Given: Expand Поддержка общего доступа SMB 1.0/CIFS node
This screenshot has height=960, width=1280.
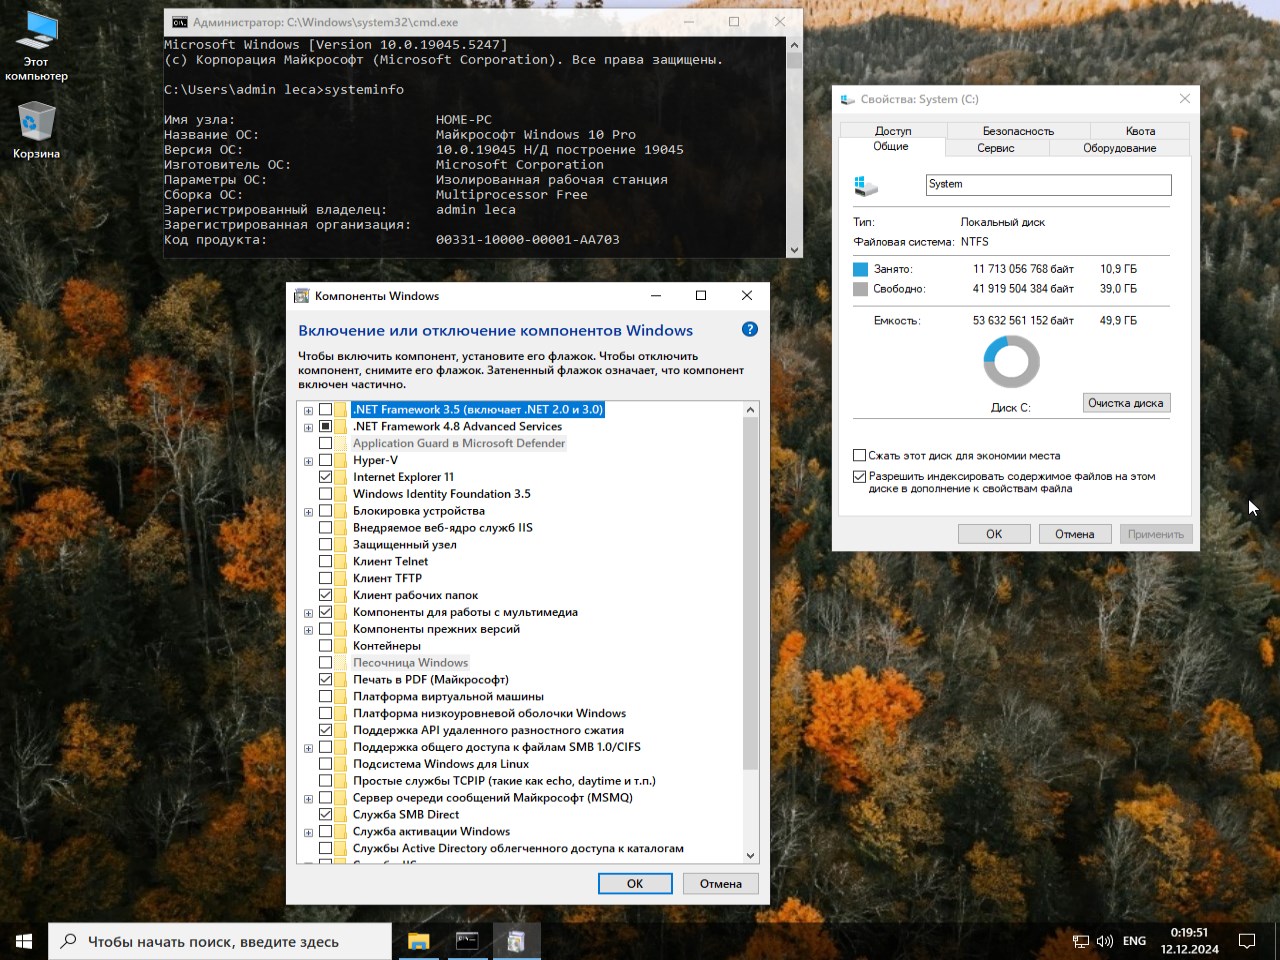Looking at the screenshot, I should 308,747.
